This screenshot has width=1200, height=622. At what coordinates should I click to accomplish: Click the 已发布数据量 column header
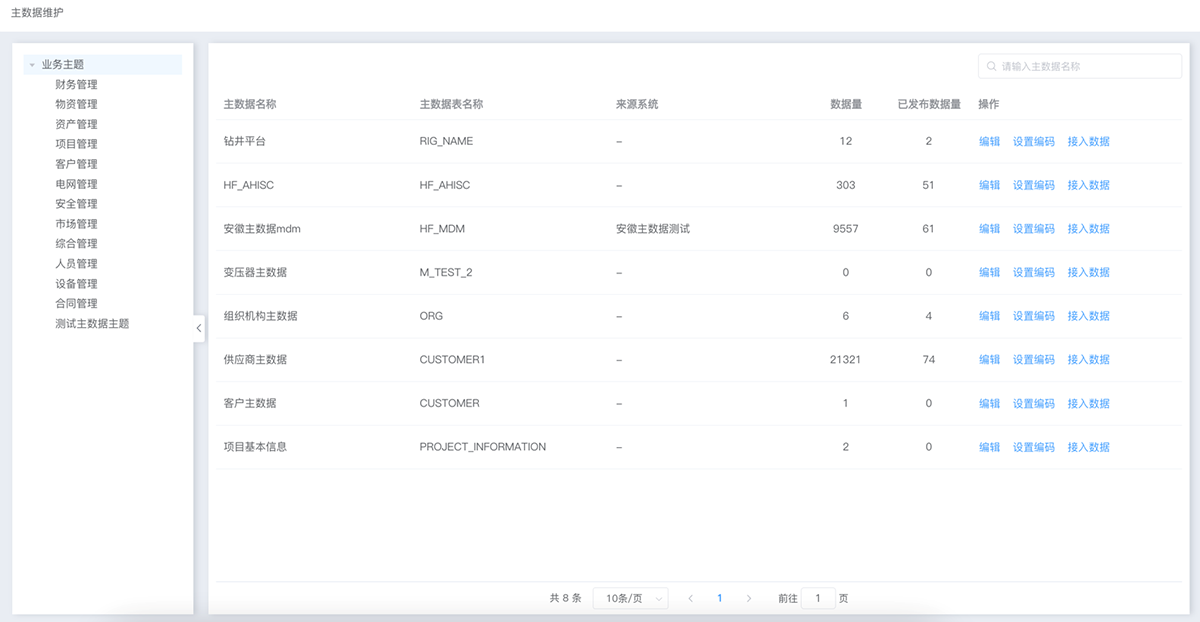[929, 104]
